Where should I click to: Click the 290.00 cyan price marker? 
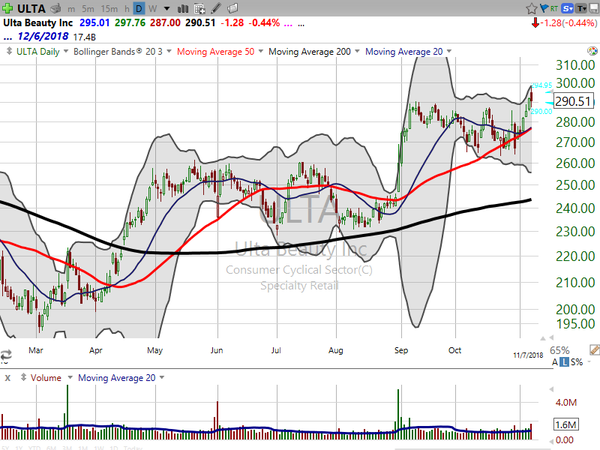[x=541, y=111]
